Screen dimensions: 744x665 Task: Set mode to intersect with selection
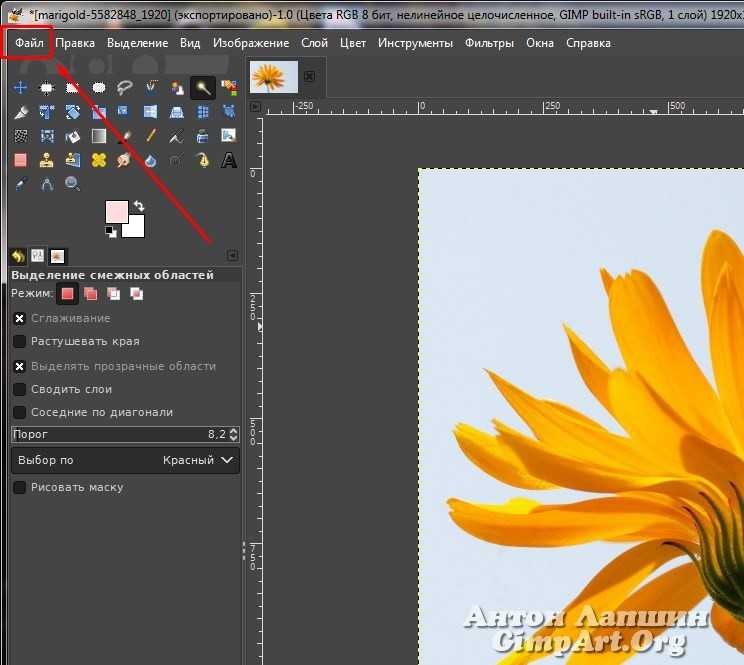point(137,294)
